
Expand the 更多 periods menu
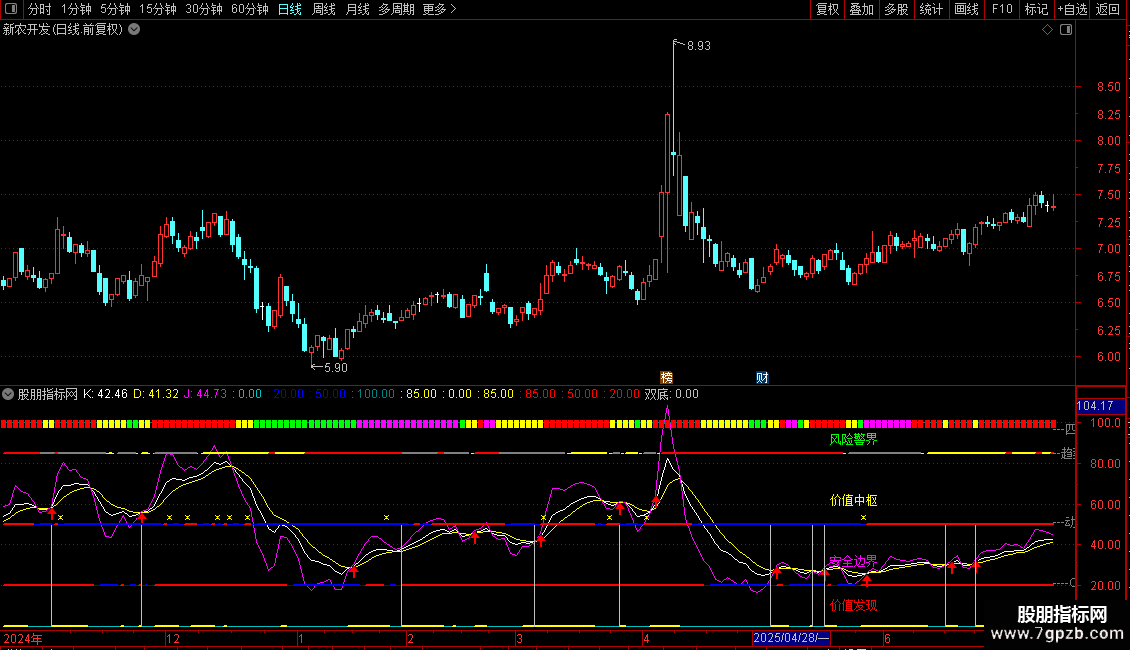[x=439, y=9]
